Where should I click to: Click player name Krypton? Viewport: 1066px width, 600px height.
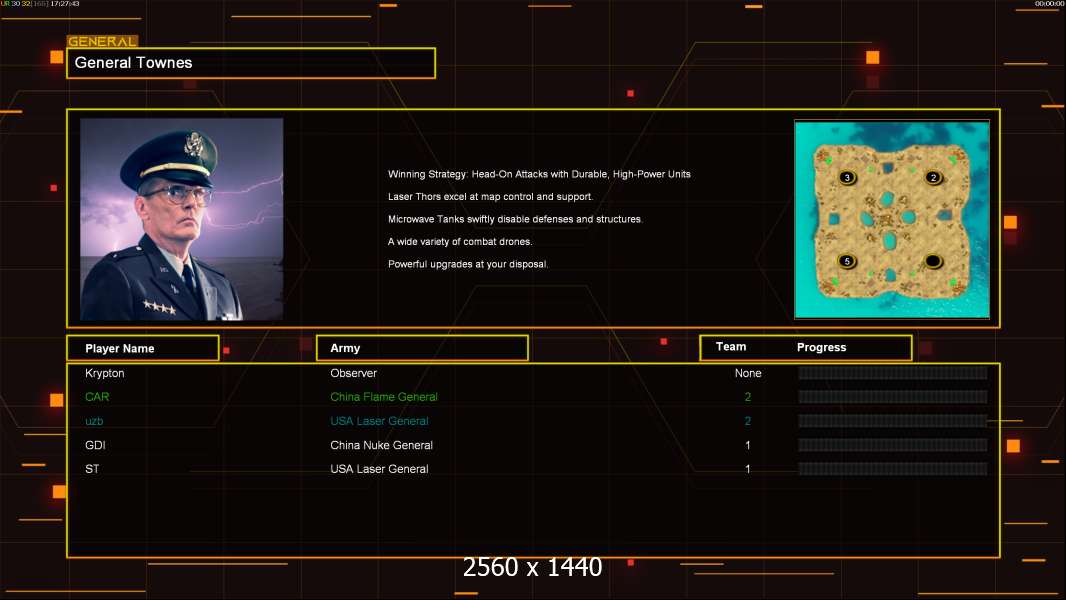105,373
